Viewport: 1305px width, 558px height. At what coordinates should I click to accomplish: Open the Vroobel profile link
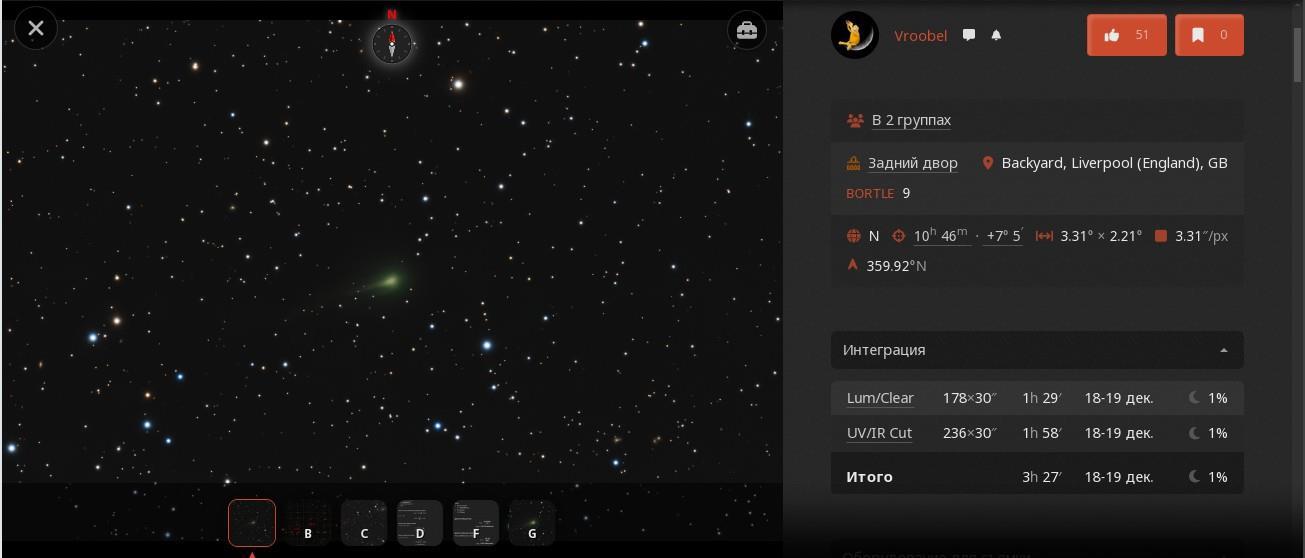pyautogui.click(x=920, y=35)
